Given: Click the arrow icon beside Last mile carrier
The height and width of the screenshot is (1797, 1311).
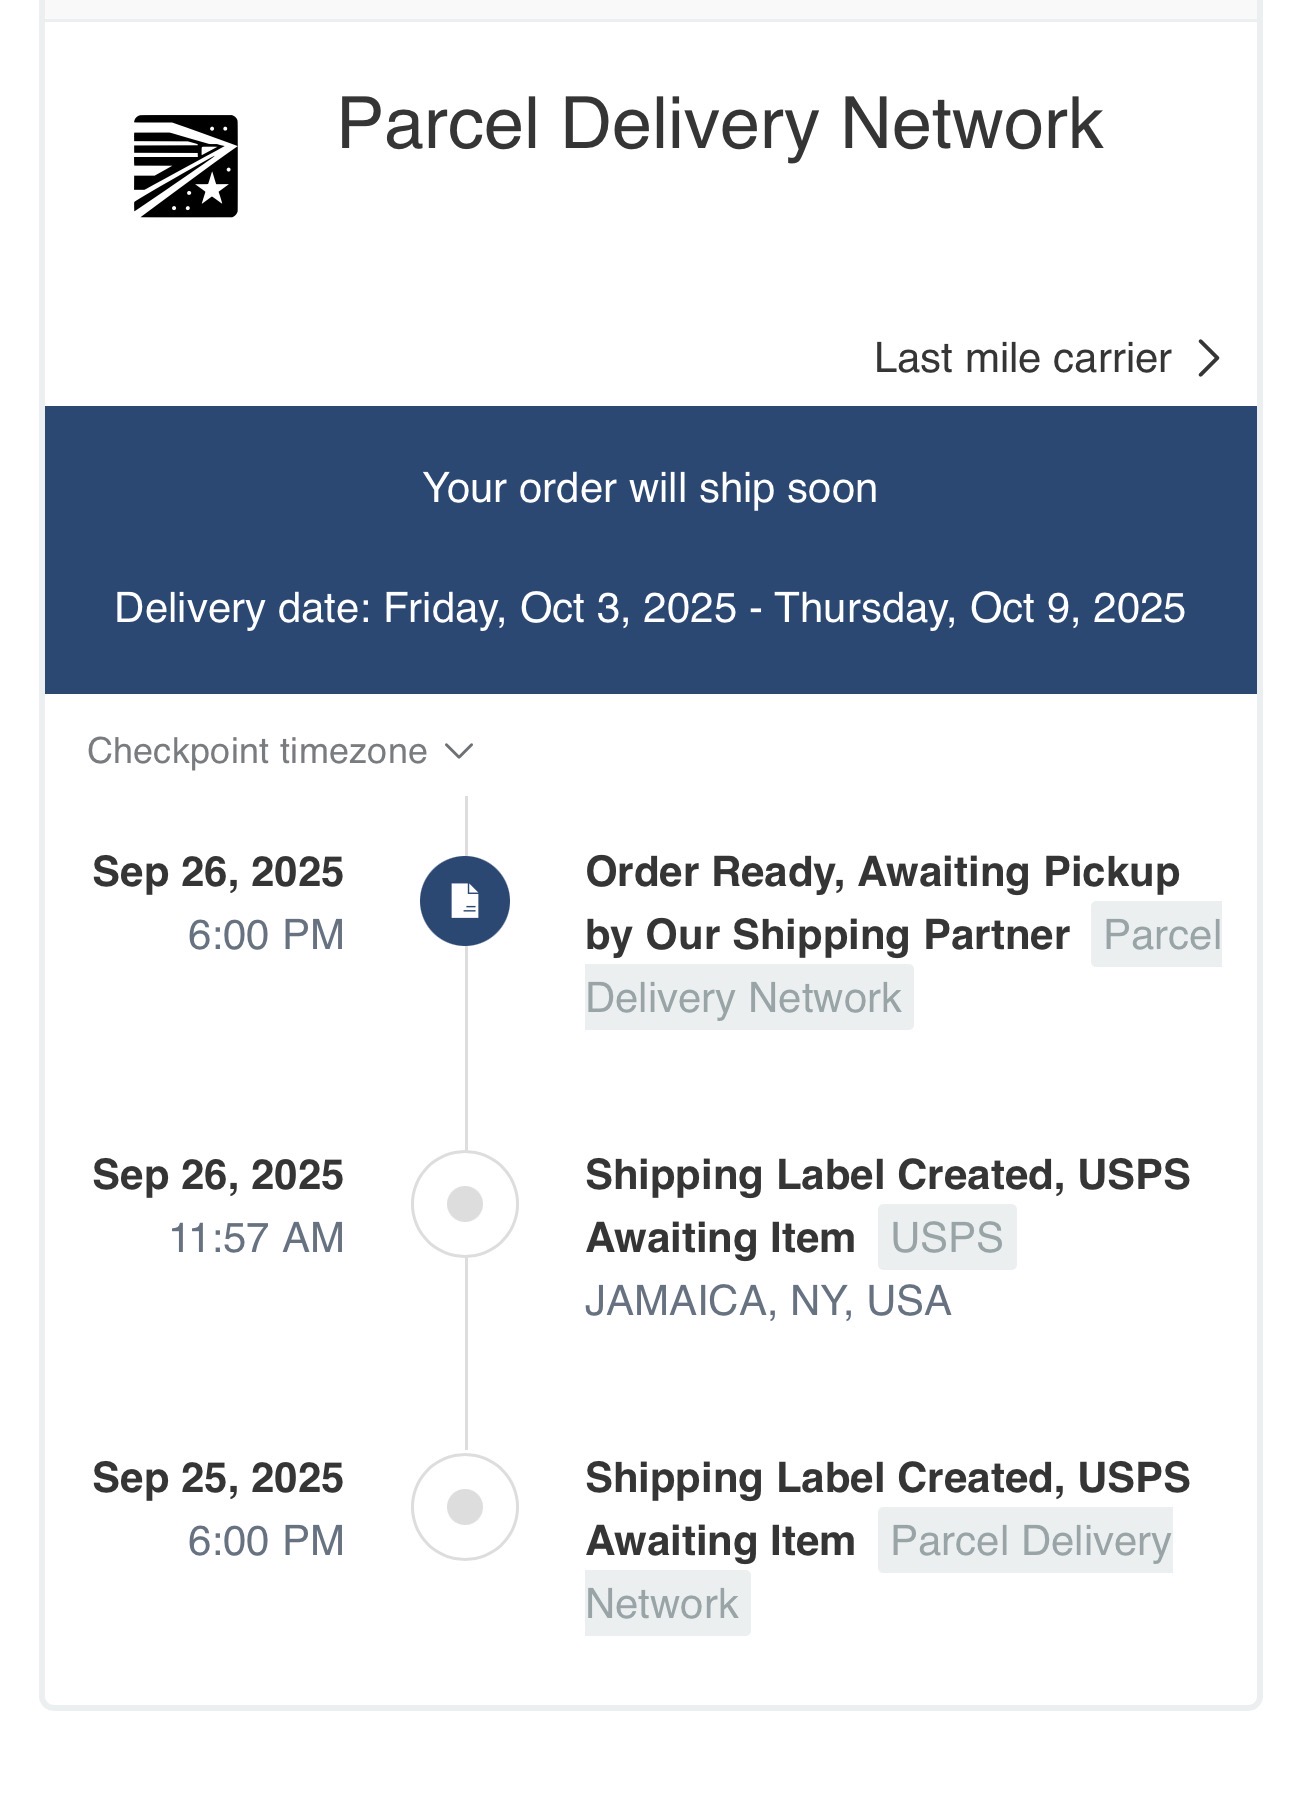Looking at the screenshot, I should click(1209, 358).
